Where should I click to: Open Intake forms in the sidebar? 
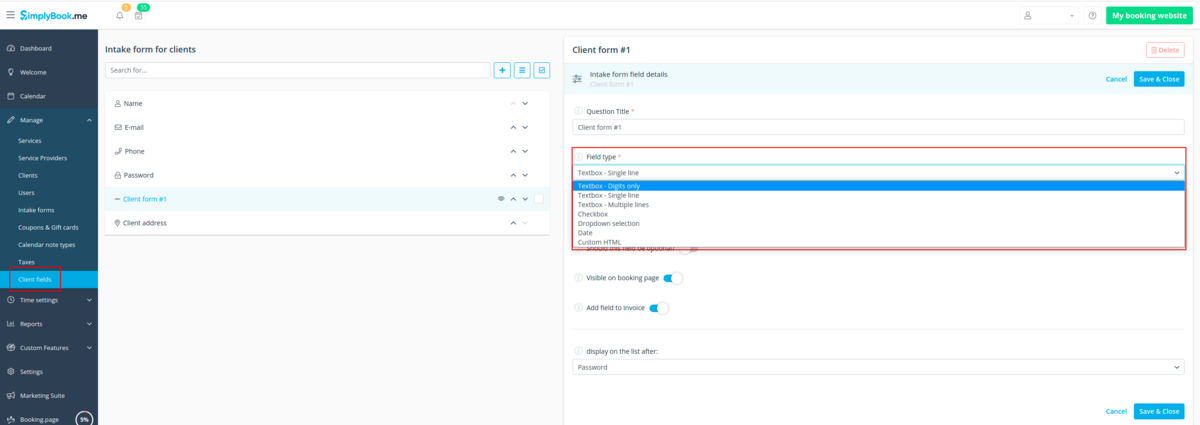coord(36,210)
